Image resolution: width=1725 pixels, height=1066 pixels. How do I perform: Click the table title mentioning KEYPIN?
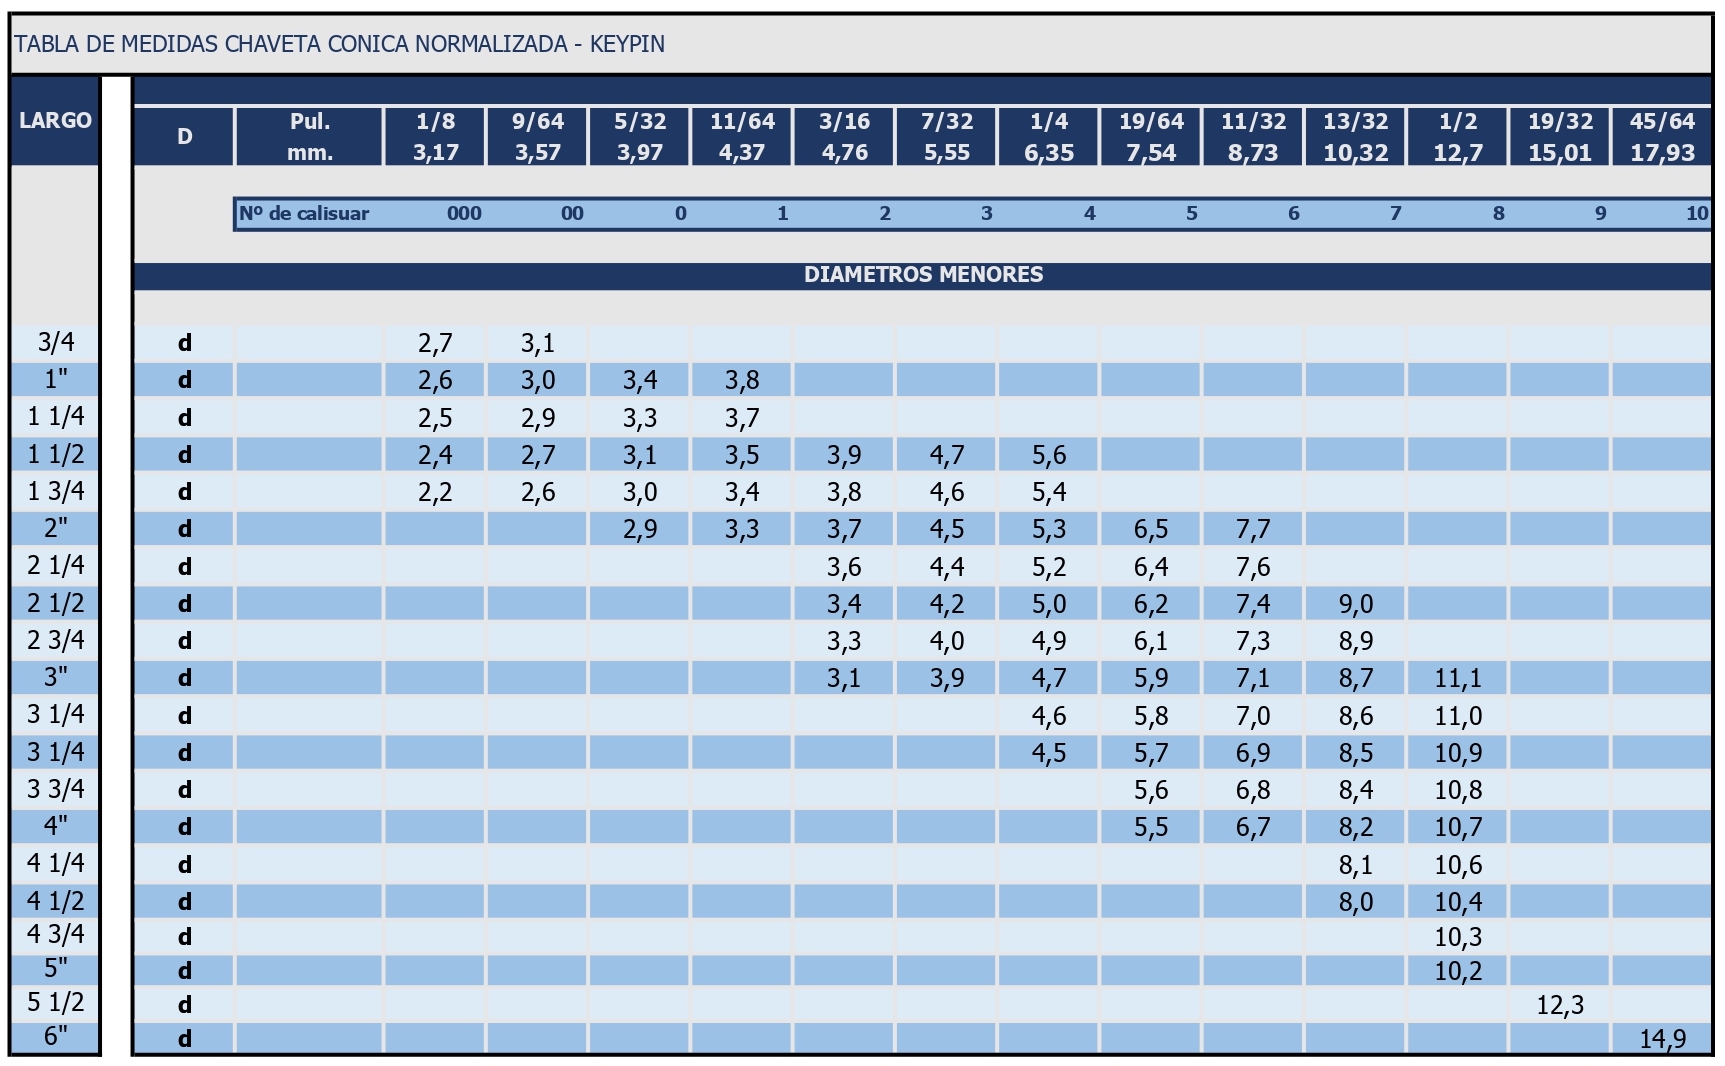(x=340, y=44)
